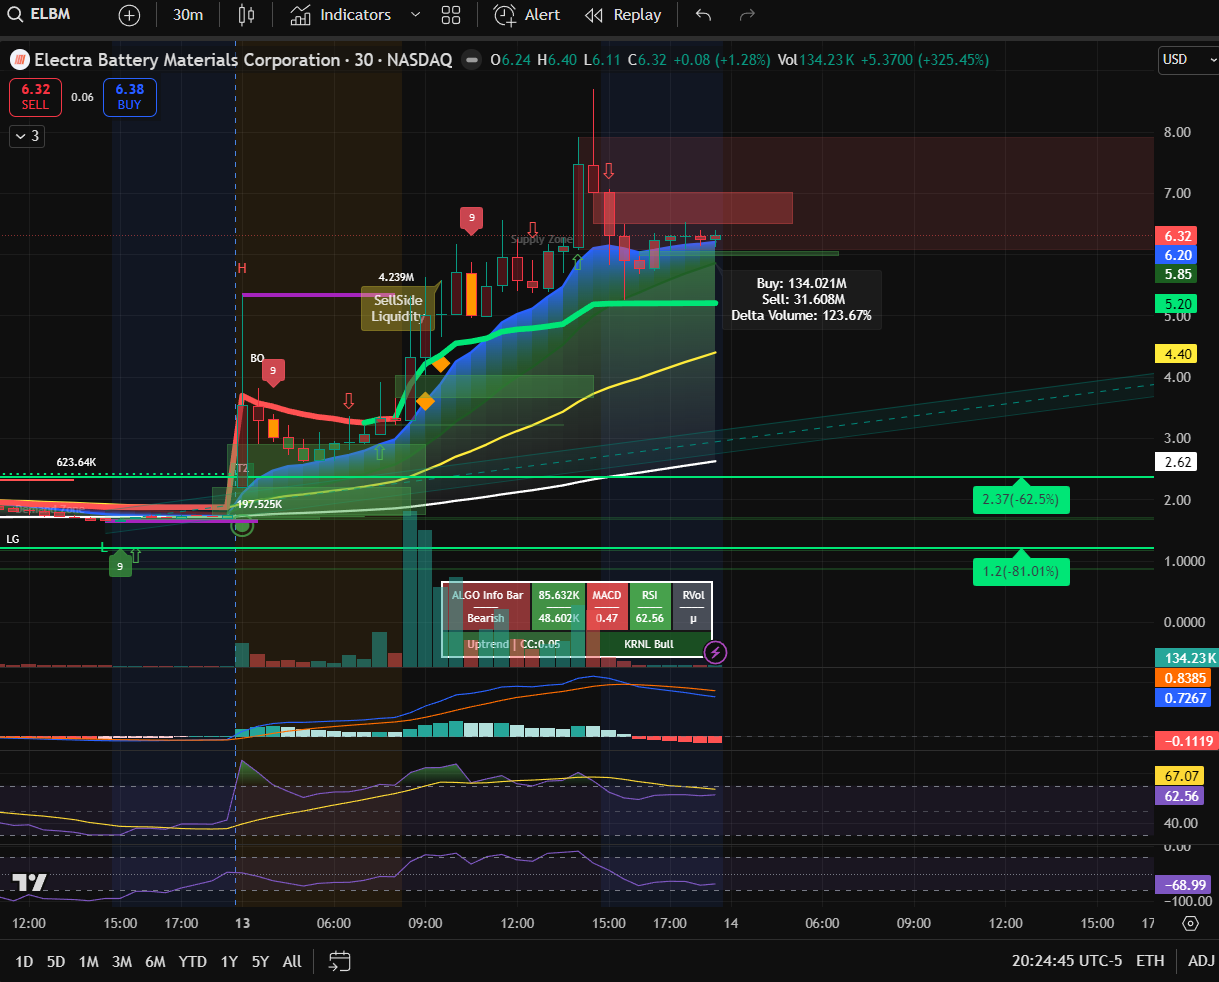Click the red 6.32 SELL button
This screenshot has height=982, width=1219.
pos(35,97)
